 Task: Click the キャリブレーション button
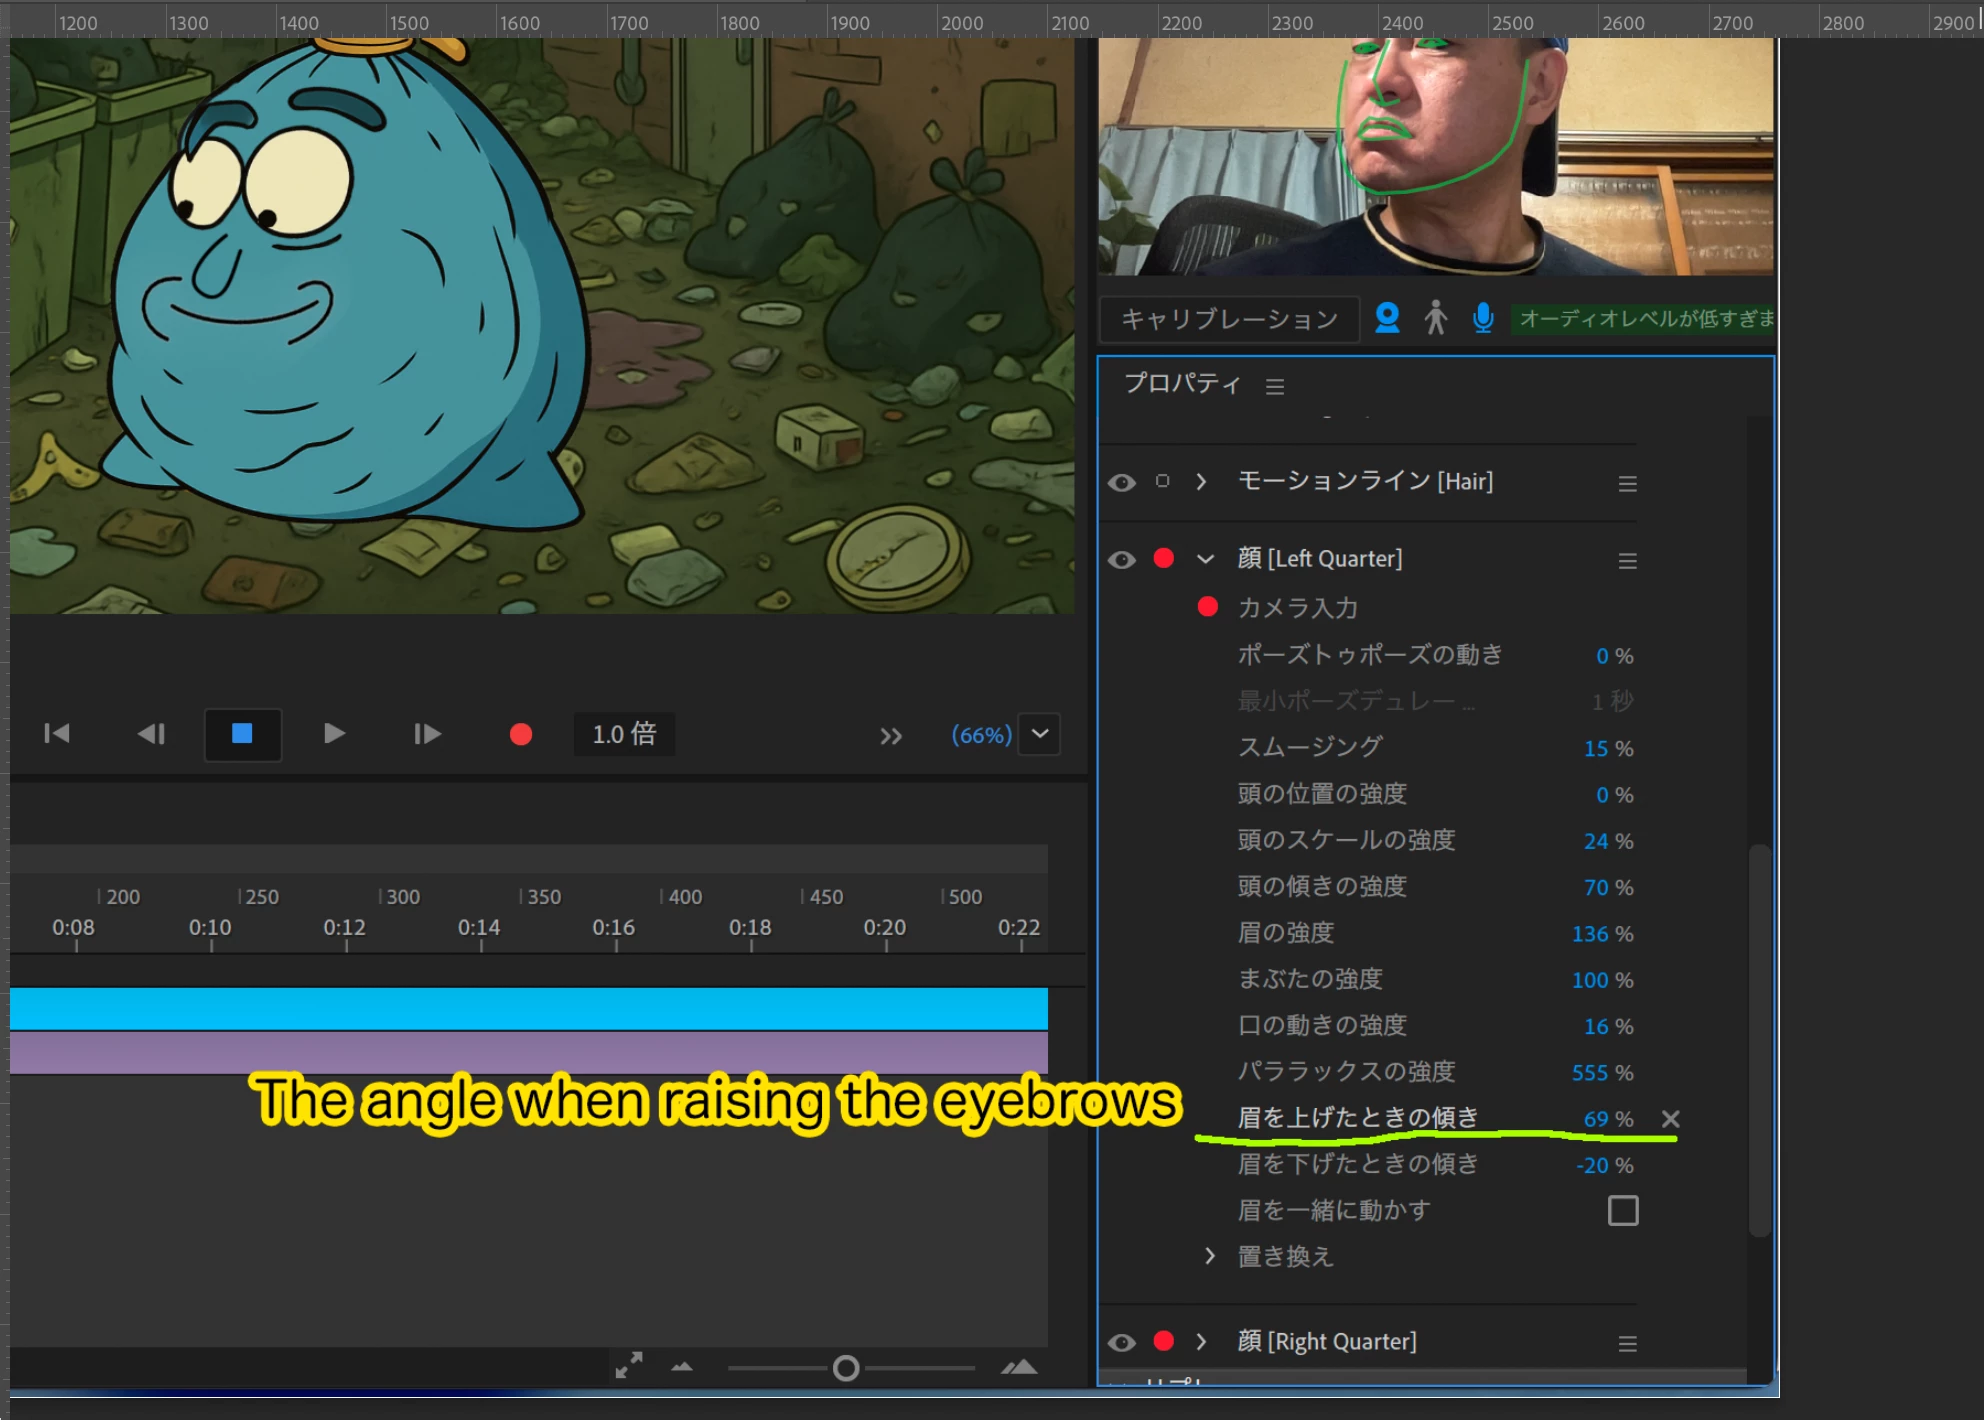click(x=1229, y=319)
